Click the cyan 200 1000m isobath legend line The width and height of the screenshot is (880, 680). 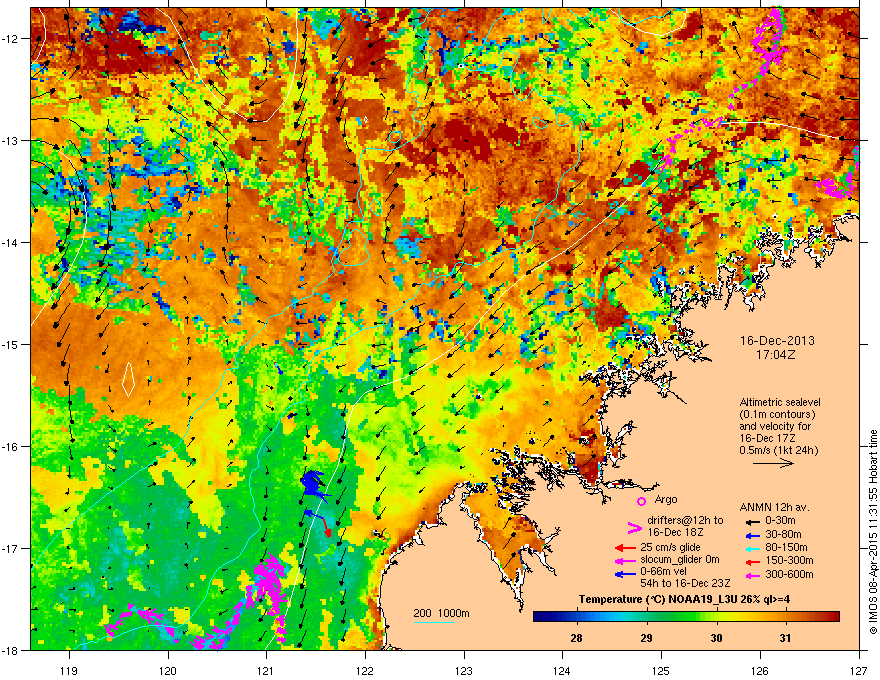click(x=434, y=622)
